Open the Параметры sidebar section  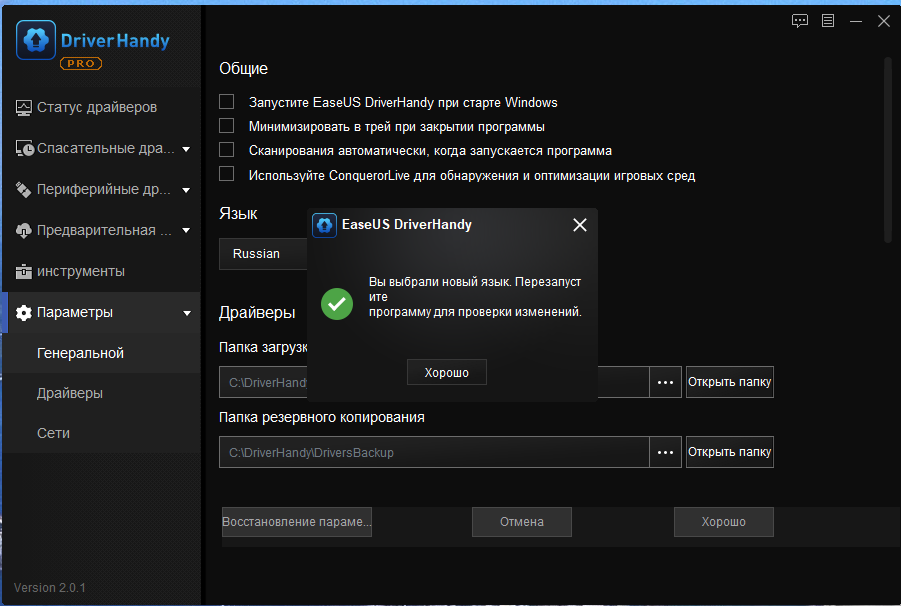pos(101,312)
